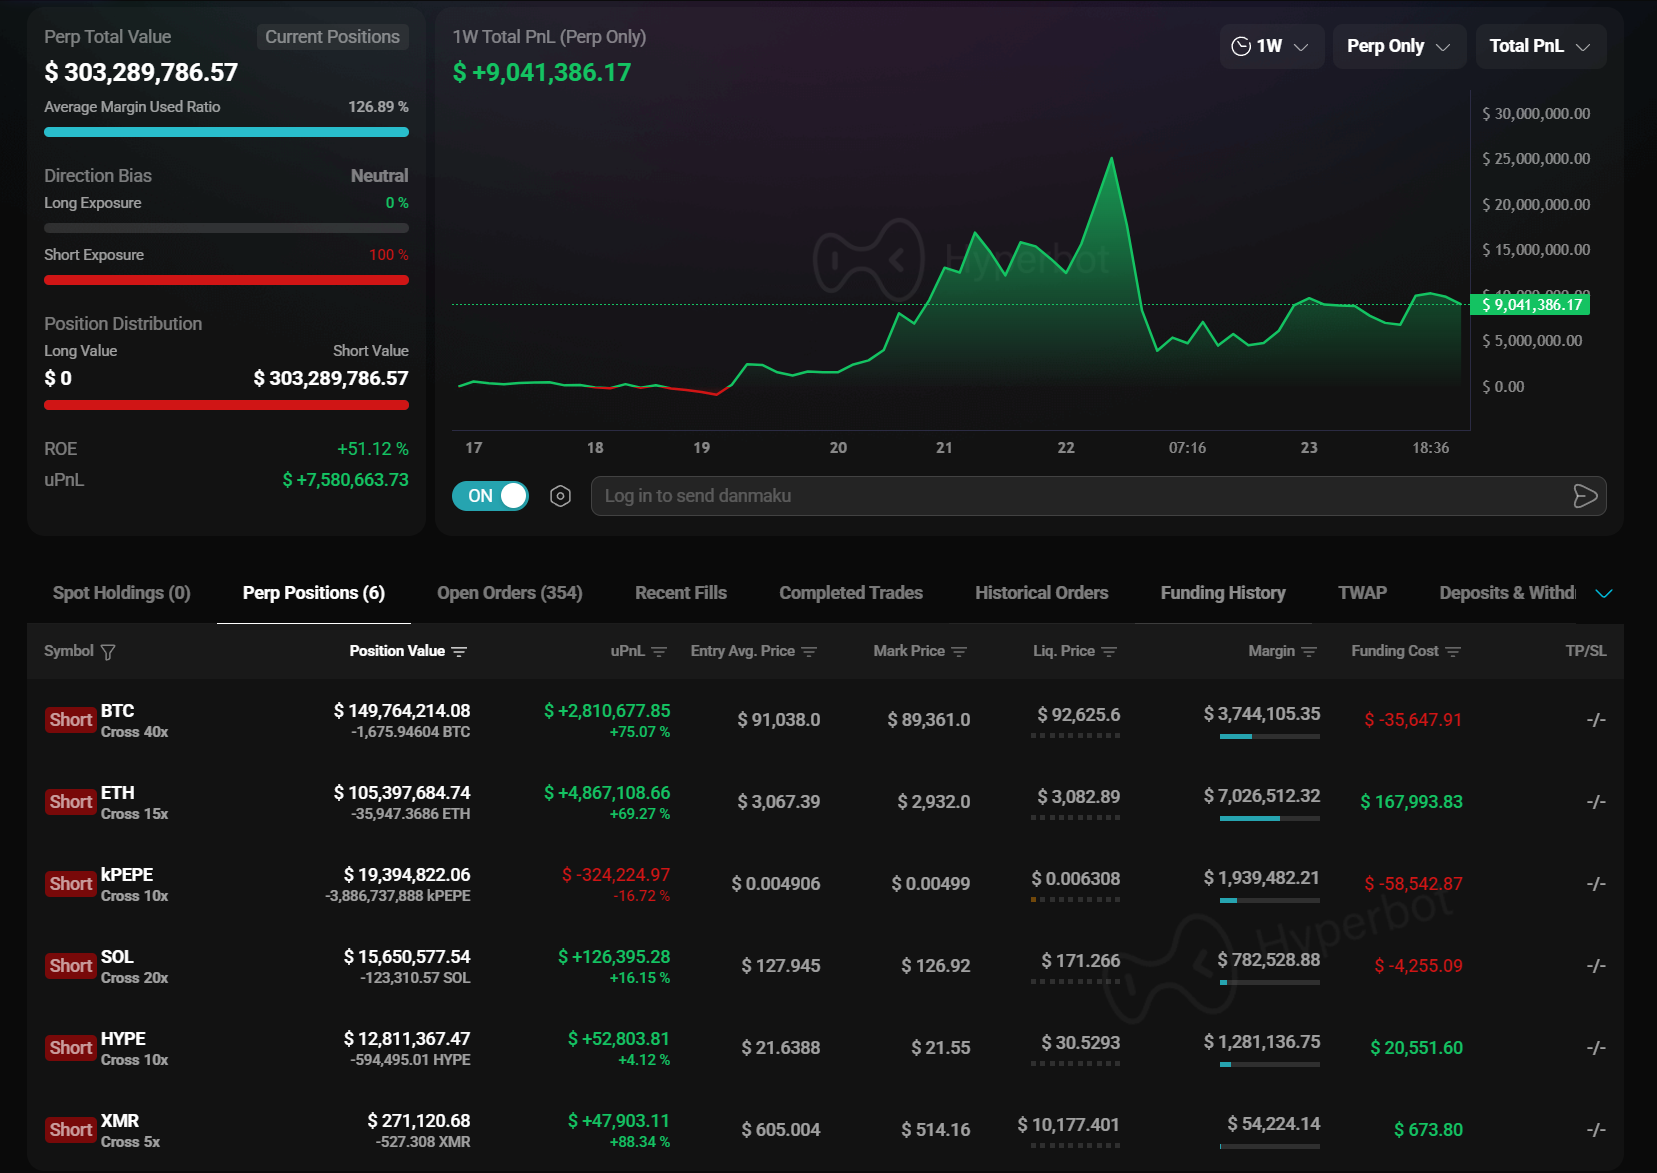This screenshot has width=1657, height=1173.
Task: Click the uPnL column sort icon
Action: click(x=659, y=652)
